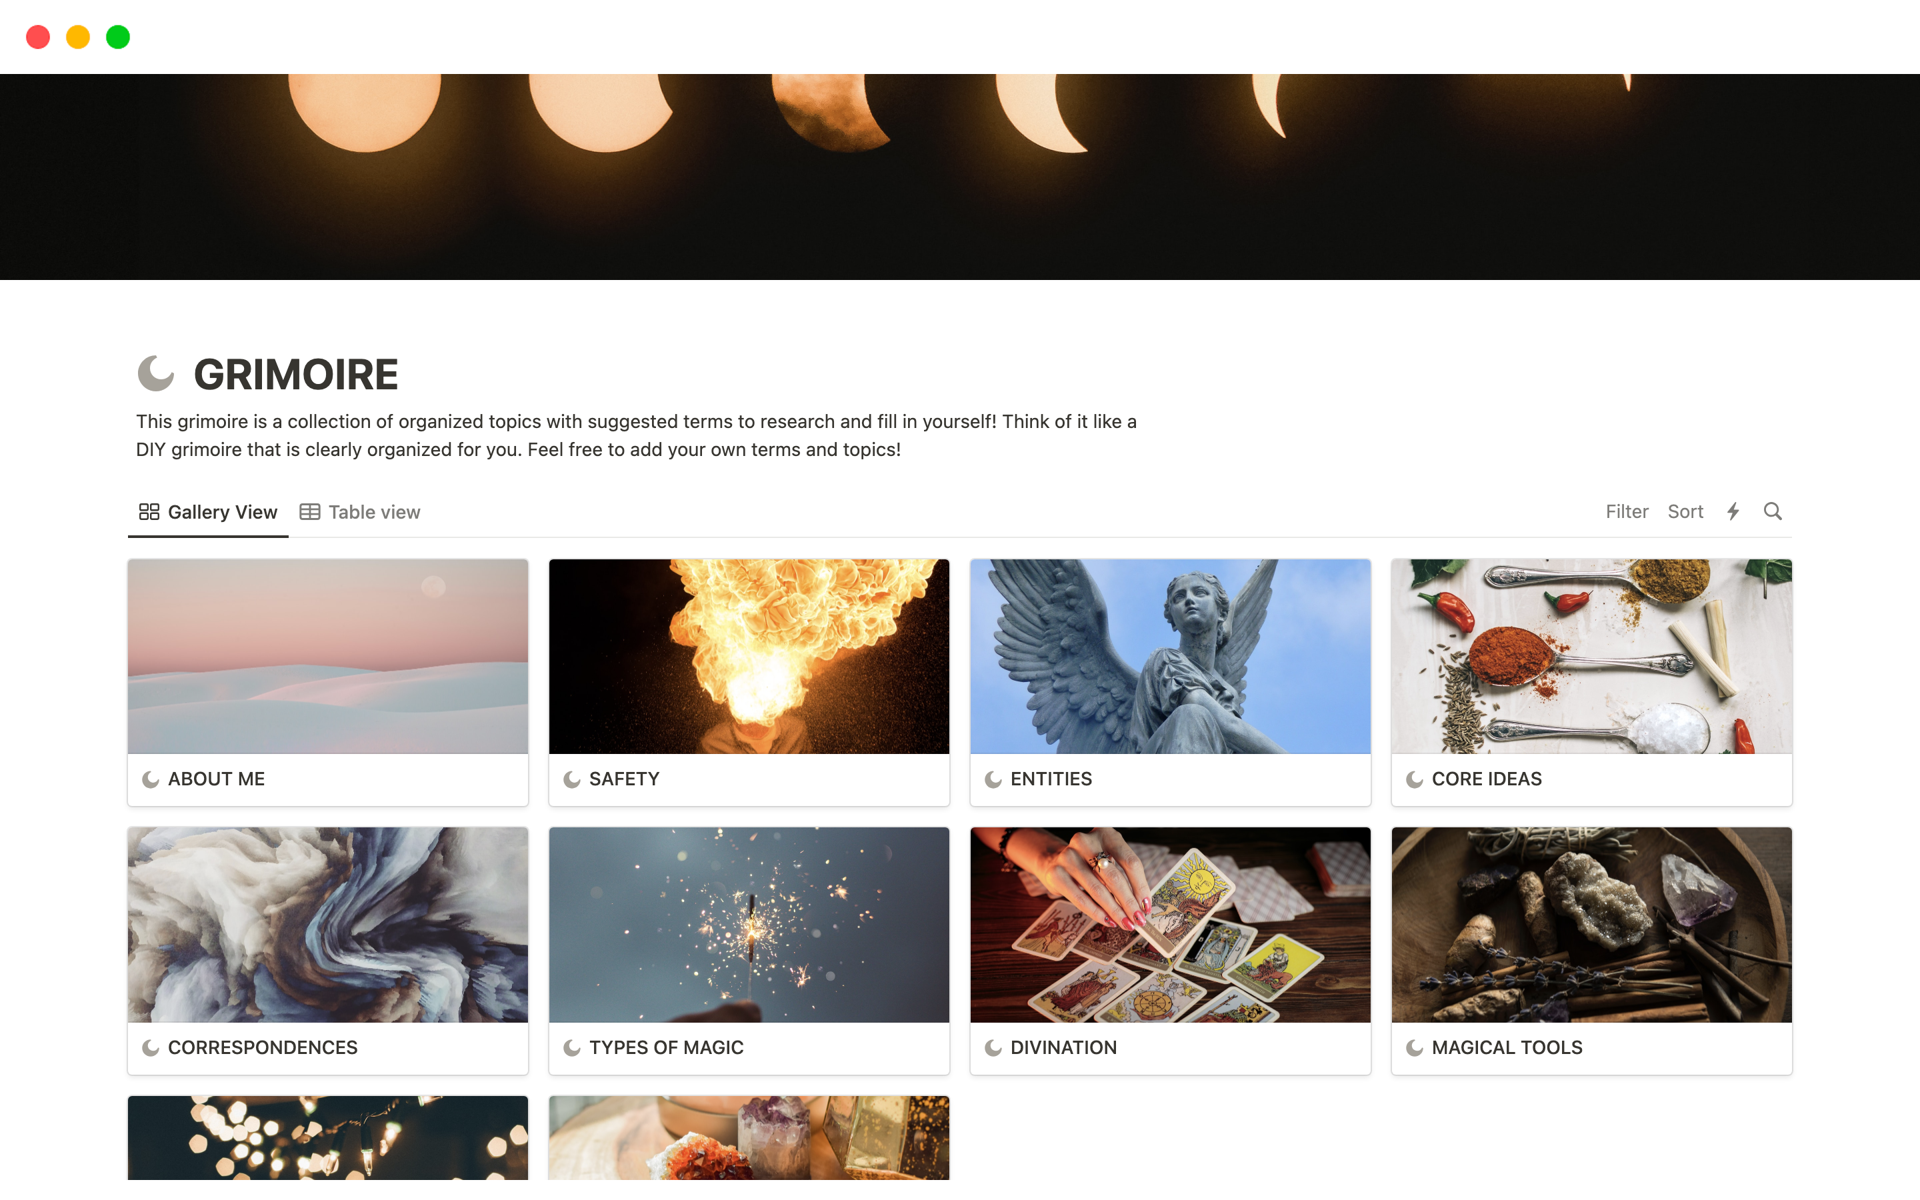Open the Filter options
Viewport: 1920px width, 1200px height.
(1626, 512)
